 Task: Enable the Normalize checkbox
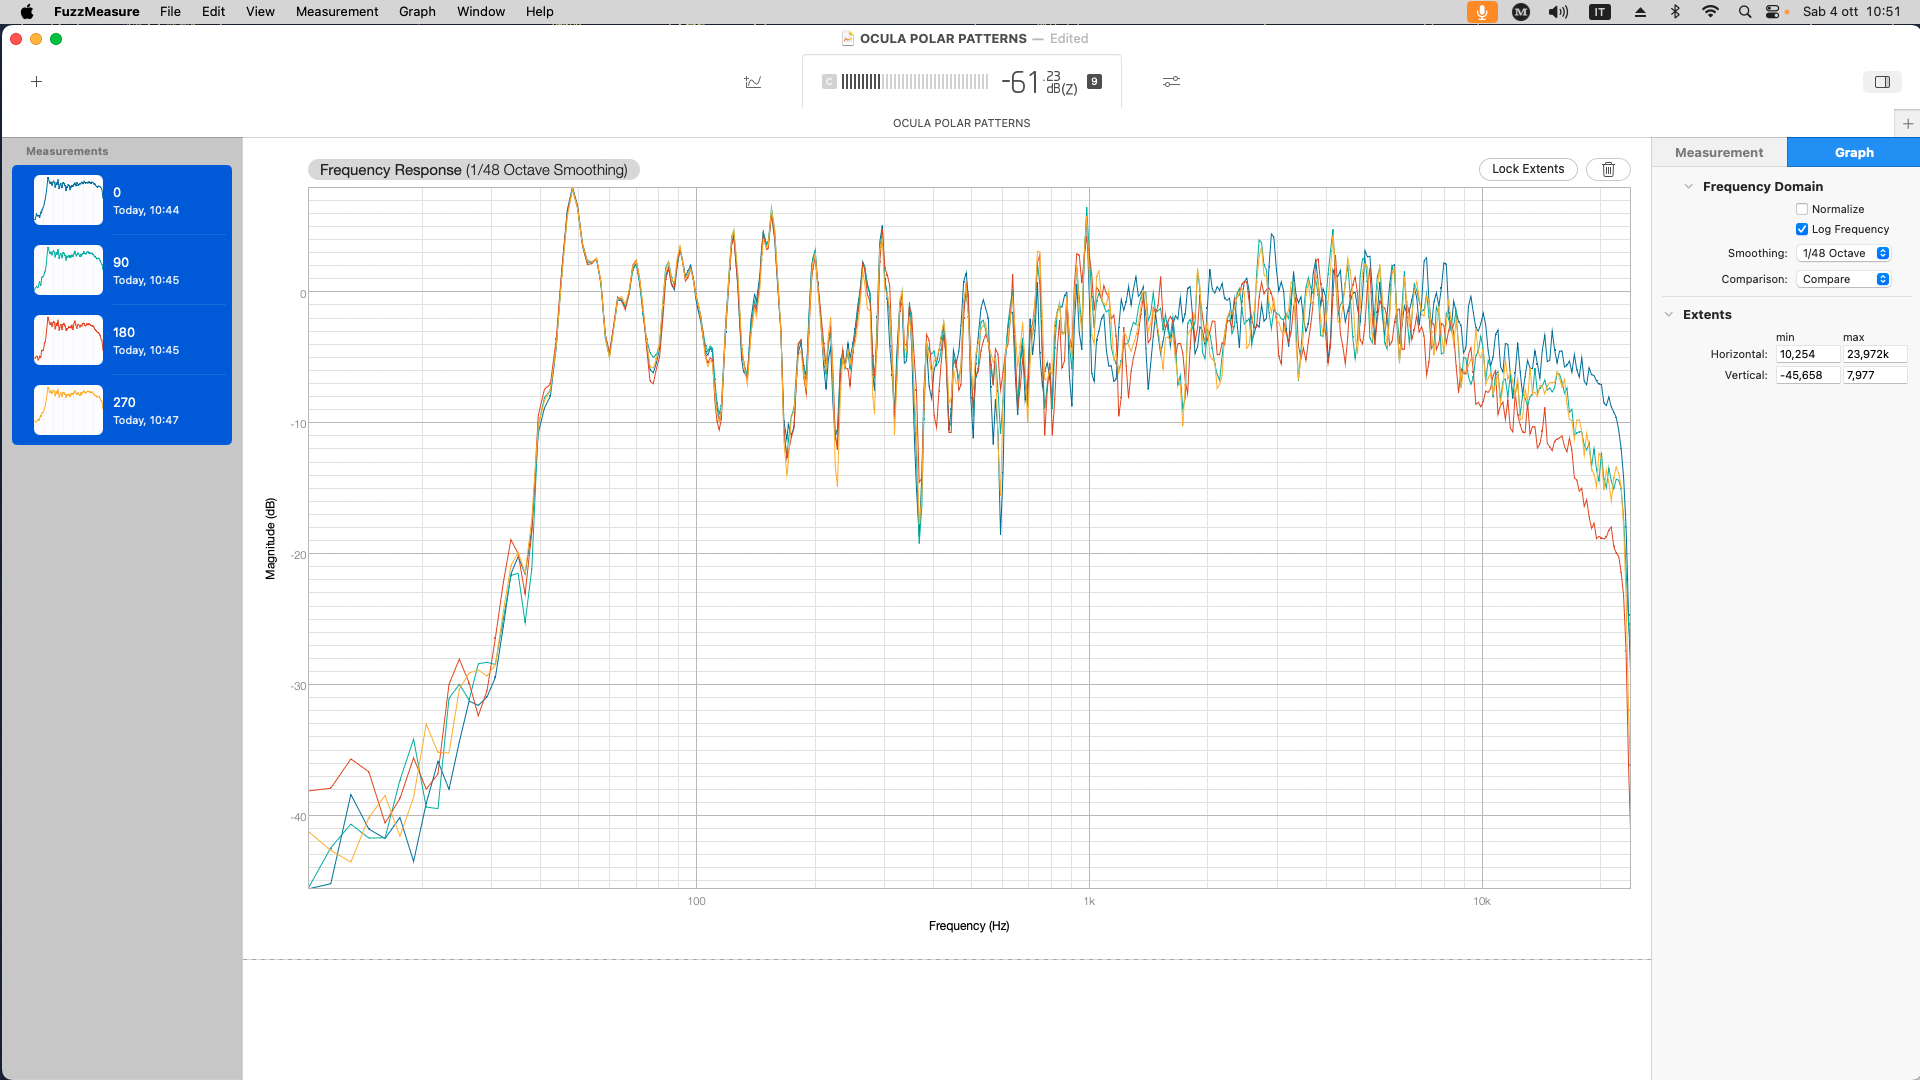(1802, 209)
